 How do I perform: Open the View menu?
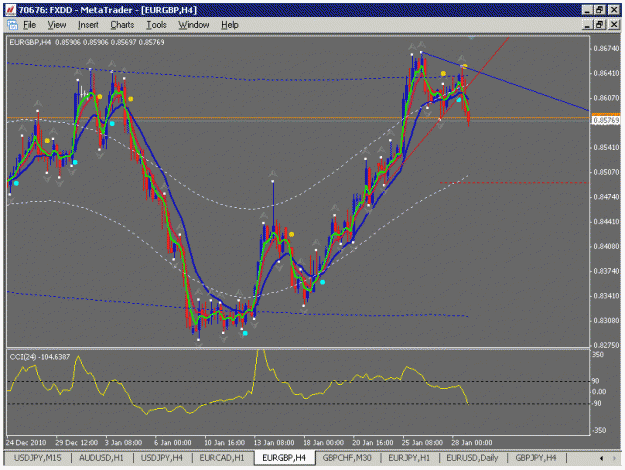[57, 25]
